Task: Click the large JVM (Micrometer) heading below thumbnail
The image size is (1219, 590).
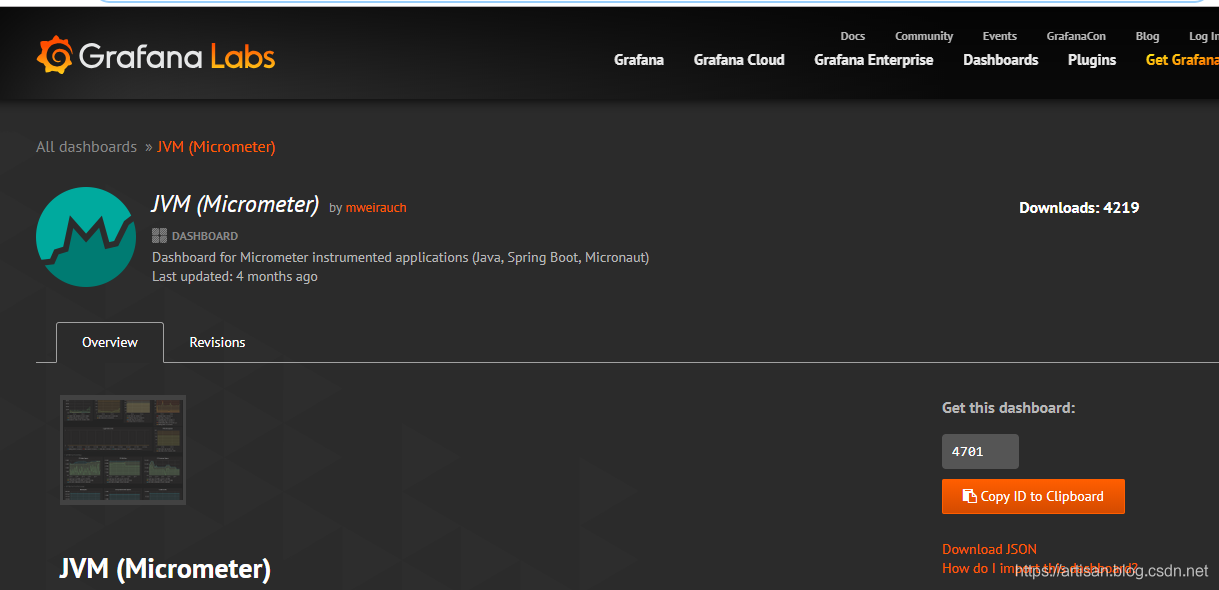Action: (x=165, y=569)
